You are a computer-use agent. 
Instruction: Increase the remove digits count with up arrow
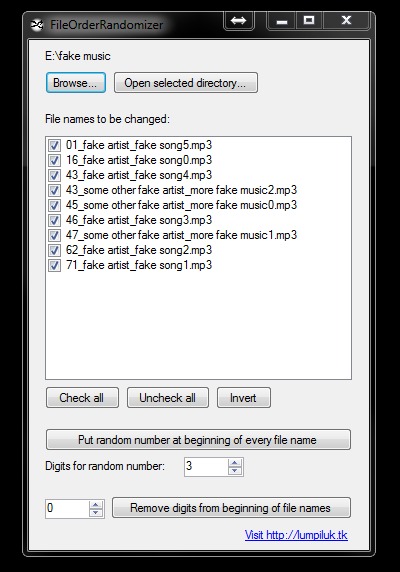click(96, 505)
